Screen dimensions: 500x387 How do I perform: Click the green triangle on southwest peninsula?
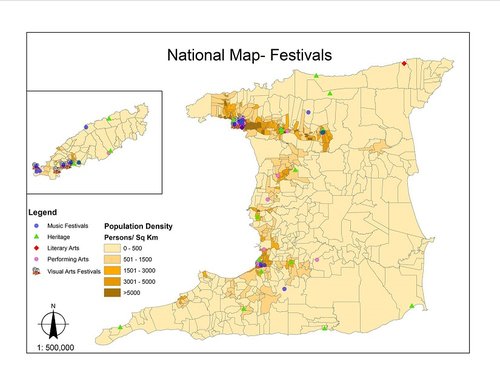tap(120, 327)
